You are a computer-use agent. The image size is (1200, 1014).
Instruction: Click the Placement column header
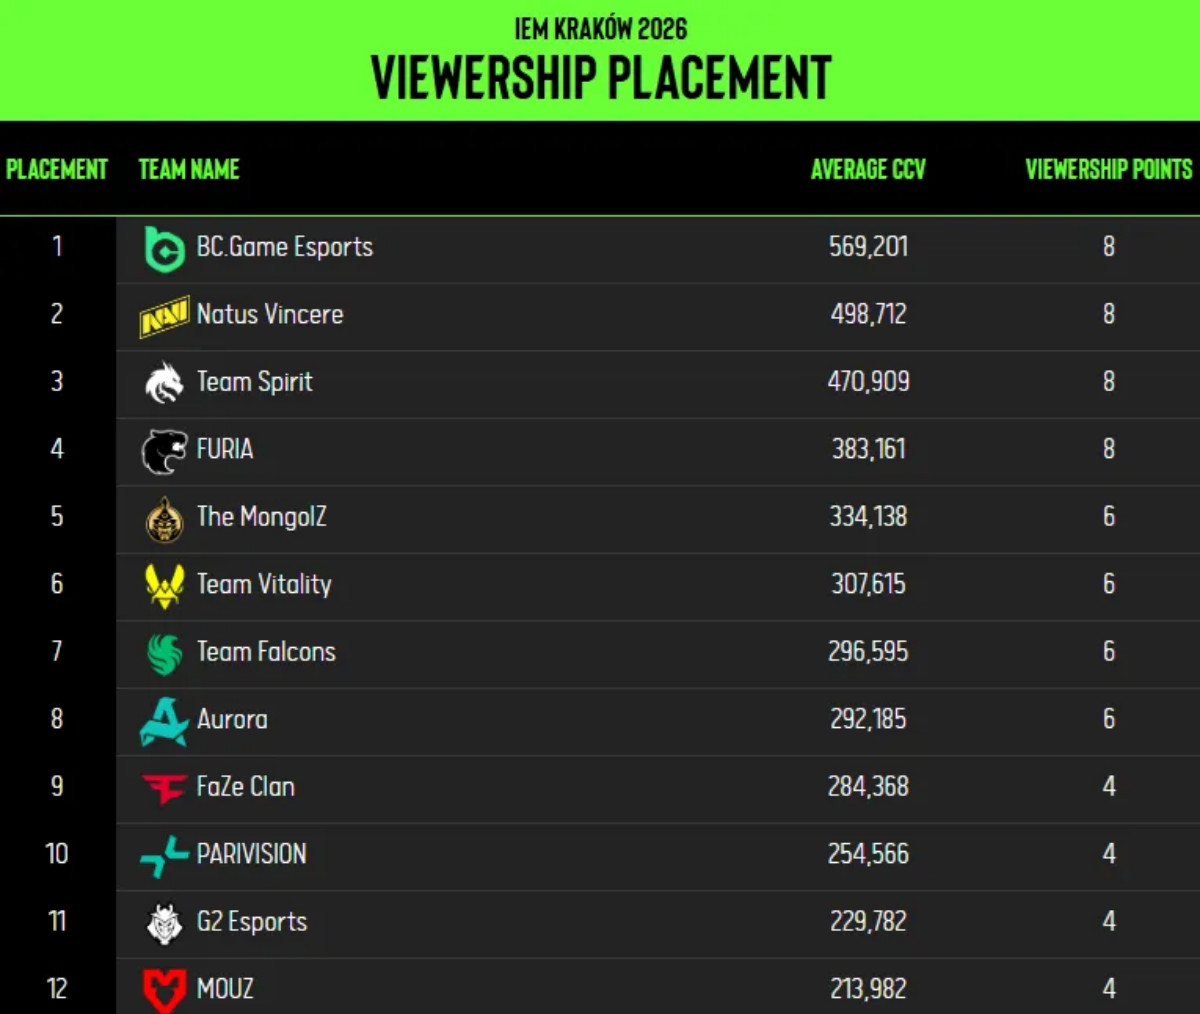[x=57, y=169]
